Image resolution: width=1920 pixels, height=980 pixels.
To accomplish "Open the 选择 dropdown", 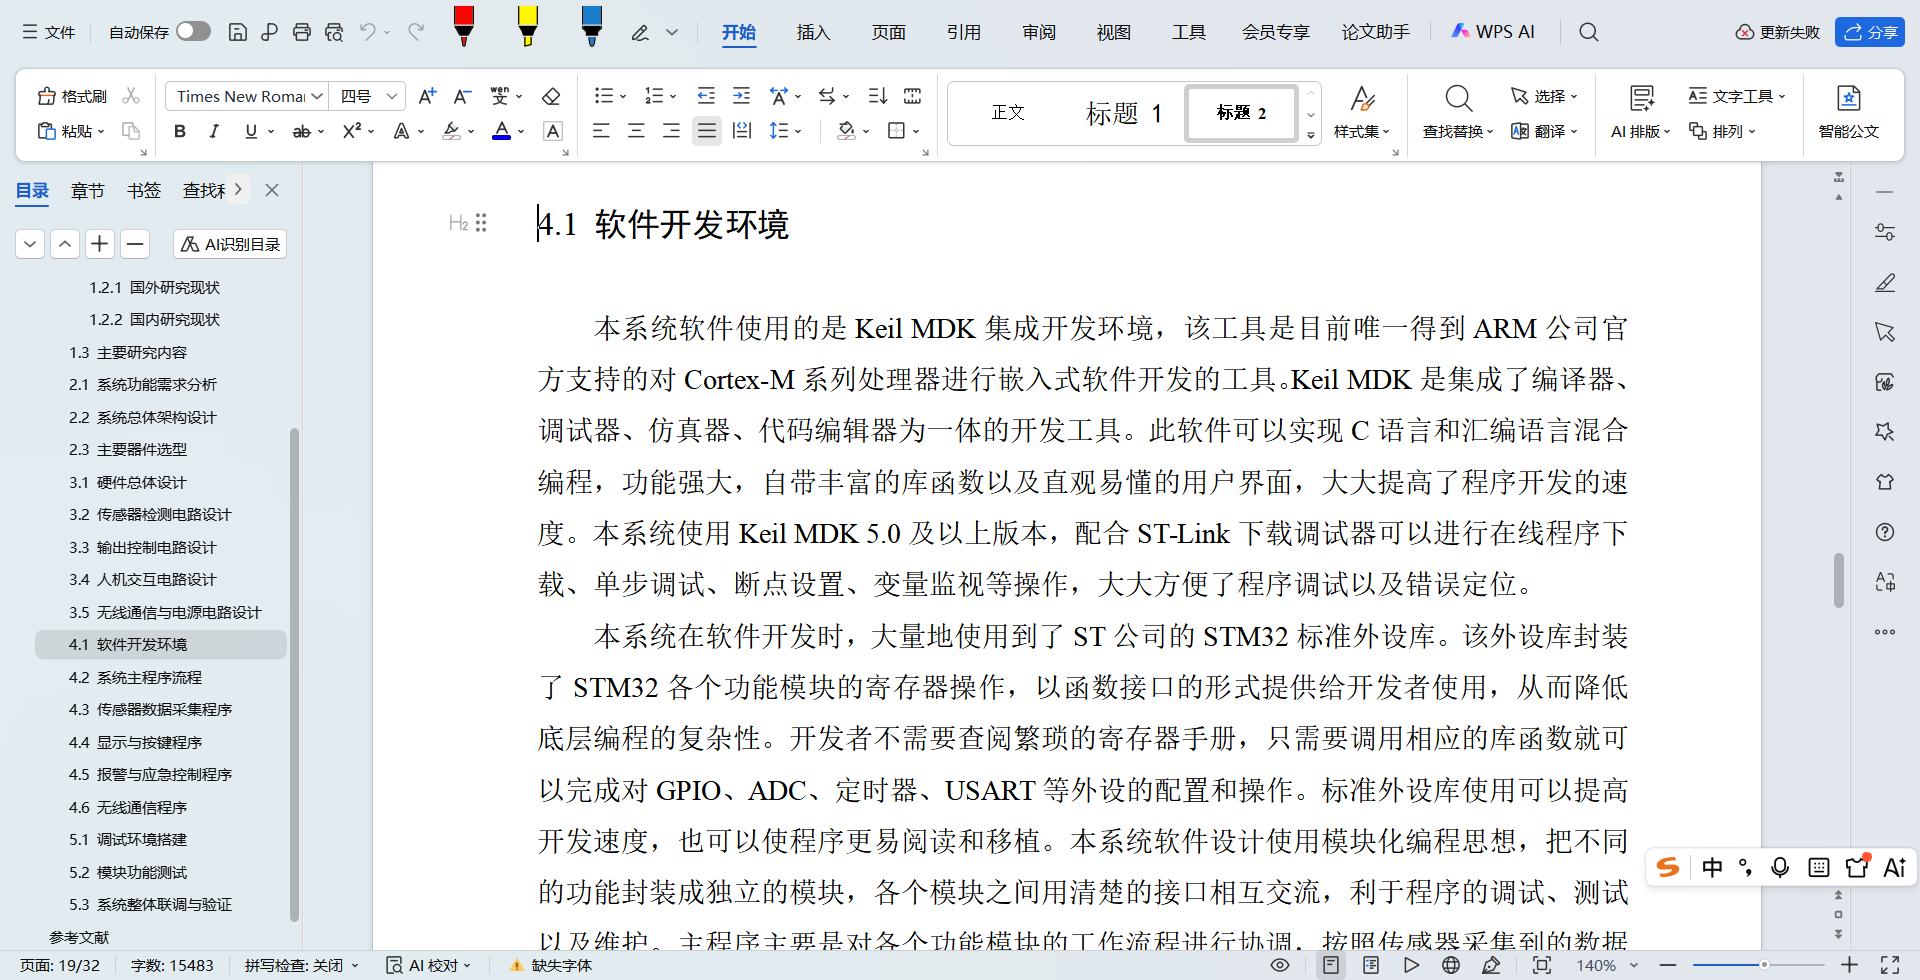I will (x=1544, y=96).
